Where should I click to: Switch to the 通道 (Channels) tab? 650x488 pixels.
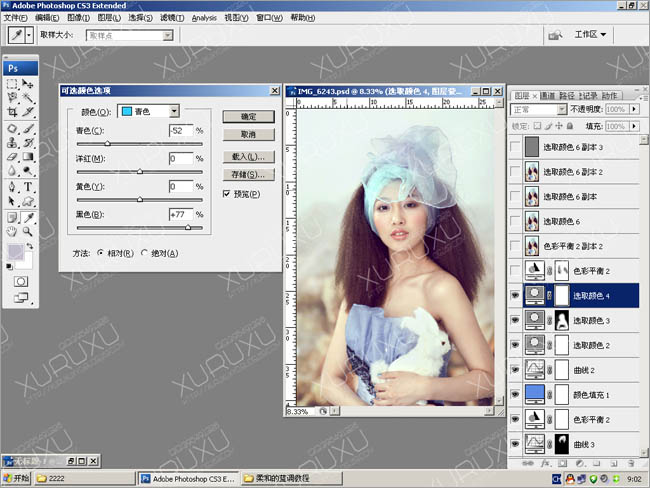pyautogui.click(x=548, y=95)
